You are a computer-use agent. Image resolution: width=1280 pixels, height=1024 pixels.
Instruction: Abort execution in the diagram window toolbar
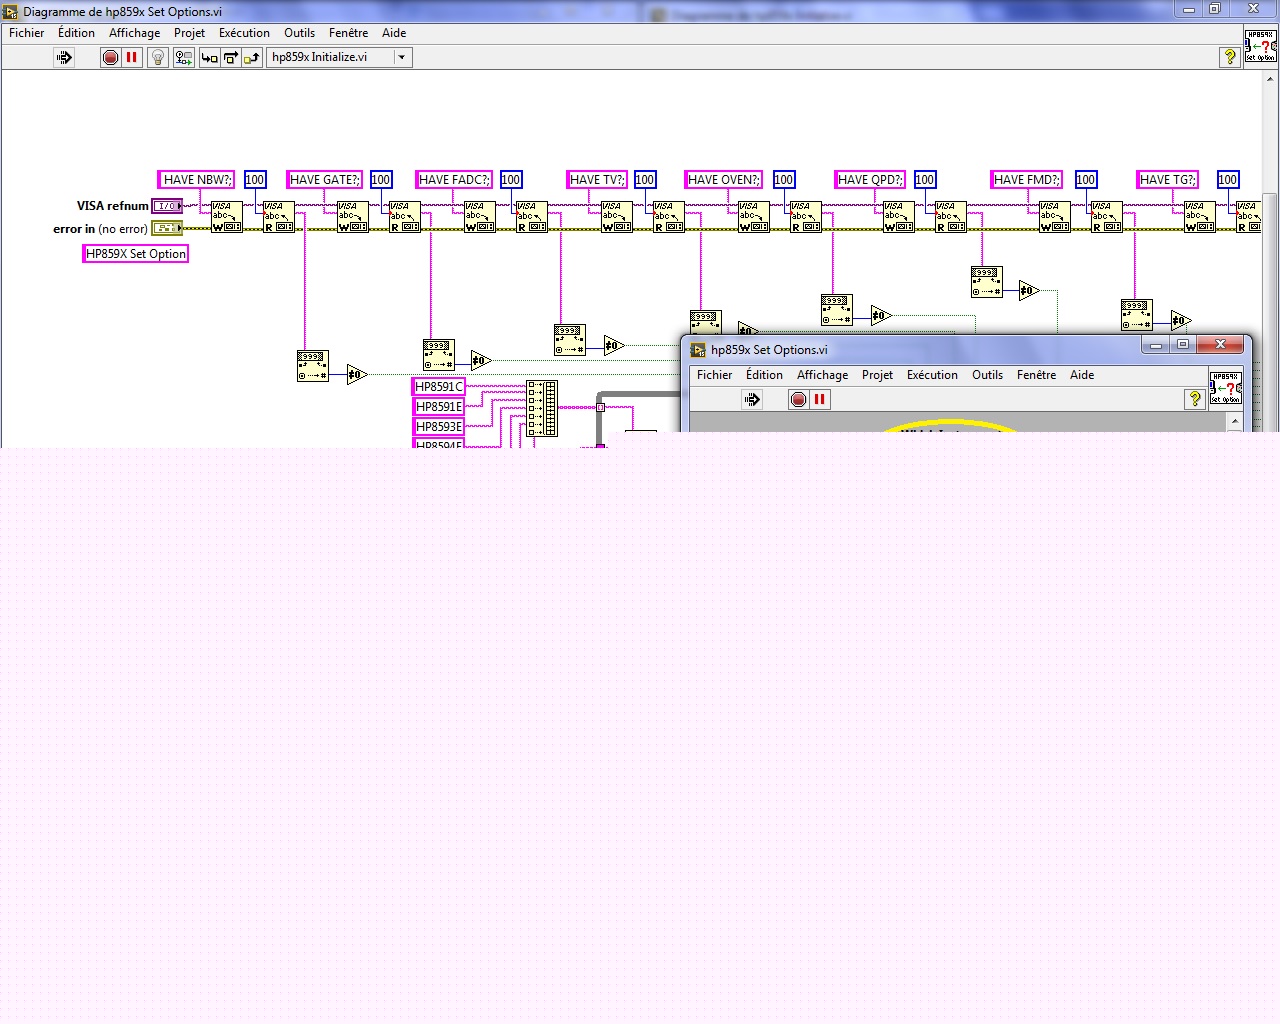point(111,57)
